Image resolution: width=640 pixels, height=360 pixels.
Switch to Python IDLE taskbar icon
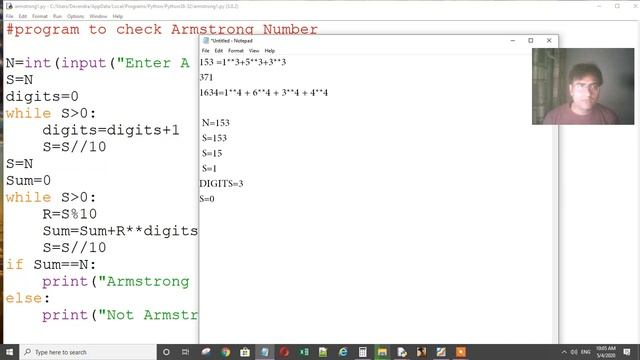pos(402,352)
